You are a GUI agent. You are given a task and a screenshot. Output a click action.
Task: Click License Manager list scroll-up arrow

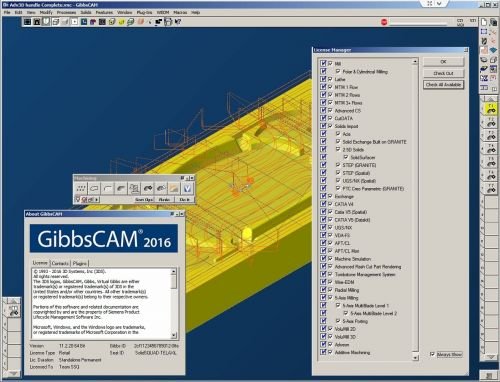[x=415, y=62]
